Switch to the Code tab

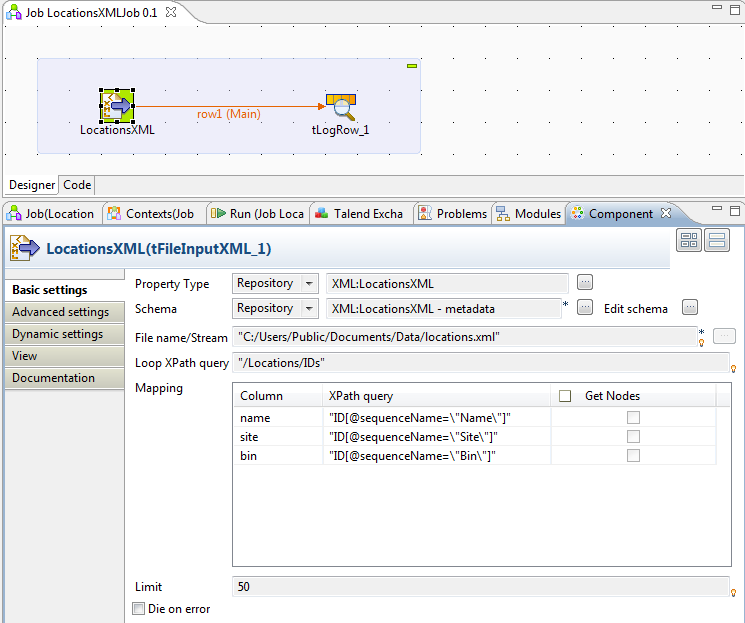(77, 185)
